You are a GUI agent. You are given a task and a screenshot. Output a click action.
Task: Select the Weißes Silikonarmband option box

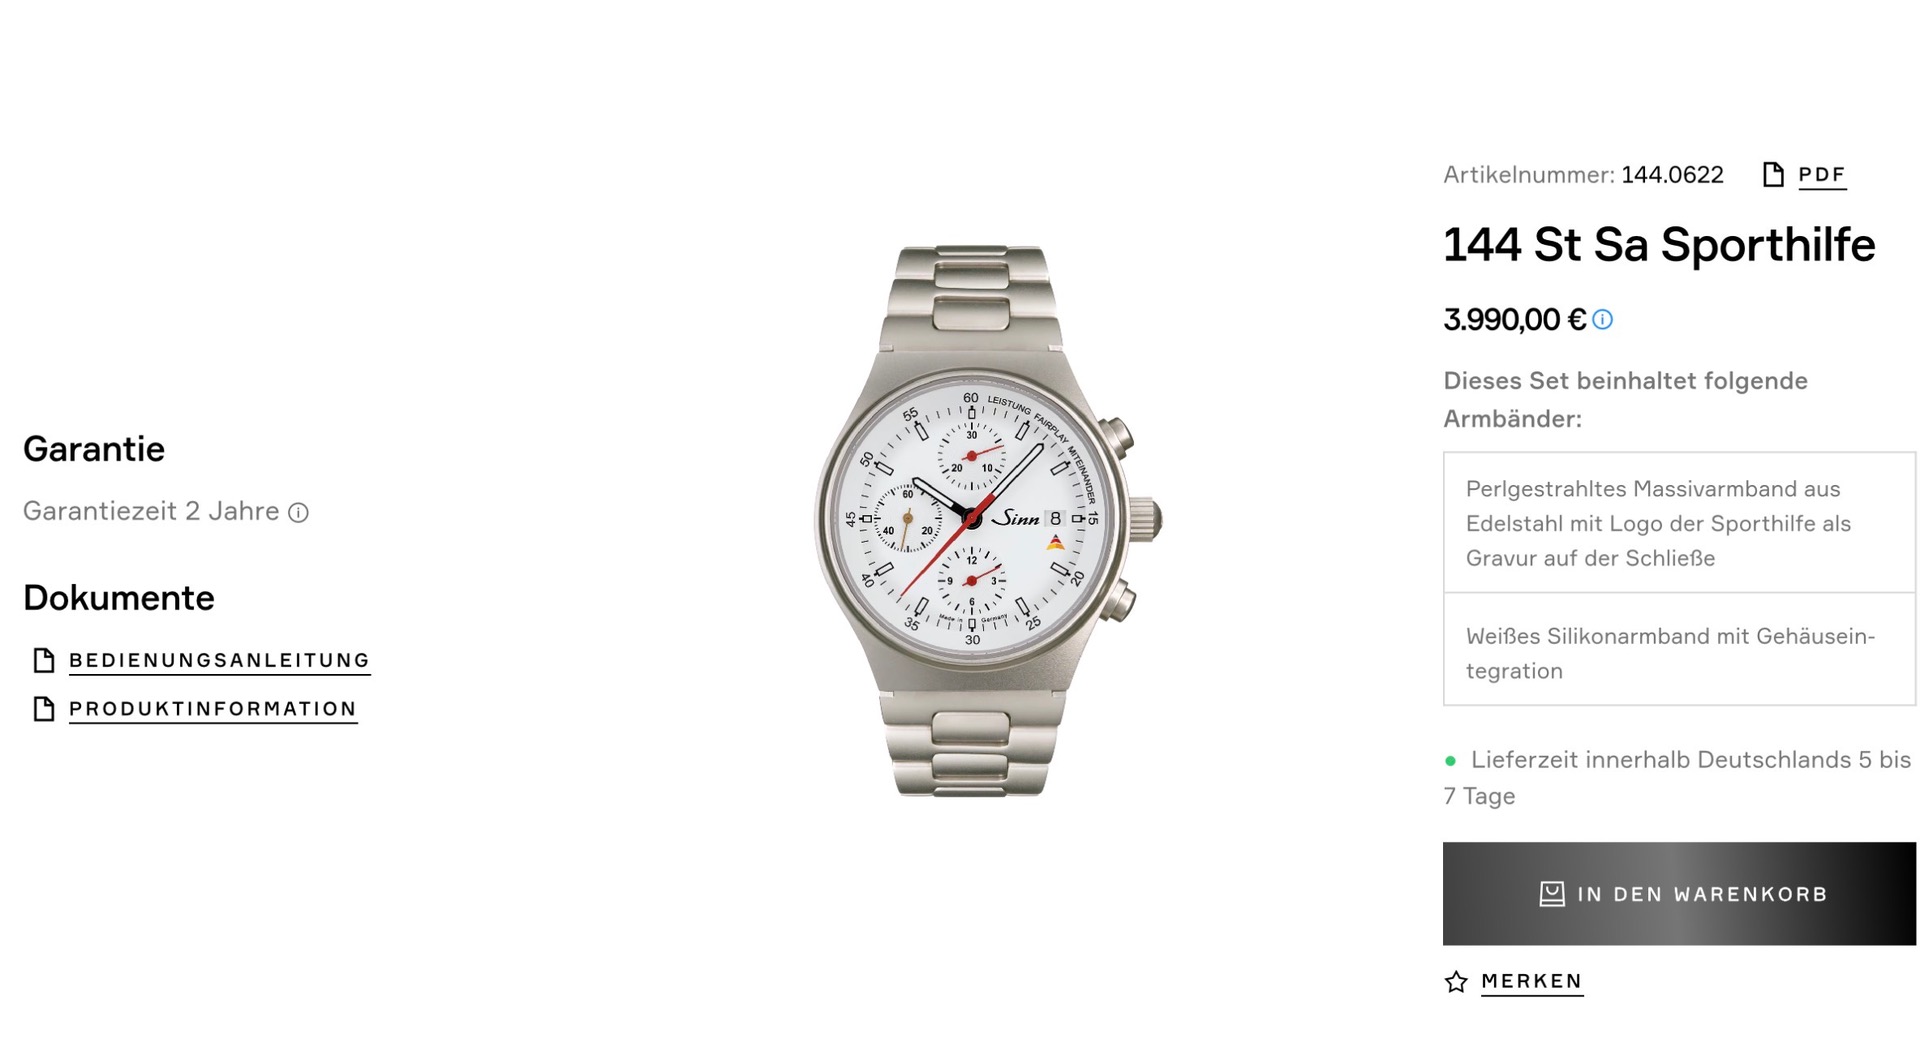1678,653
